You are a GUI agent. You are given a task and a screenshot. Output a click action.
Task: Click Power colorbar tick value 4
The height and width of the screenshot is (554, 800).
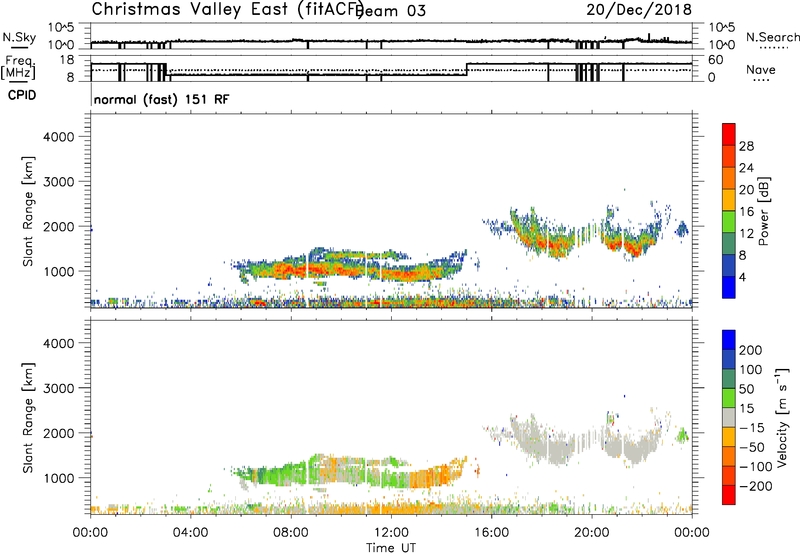742,277
